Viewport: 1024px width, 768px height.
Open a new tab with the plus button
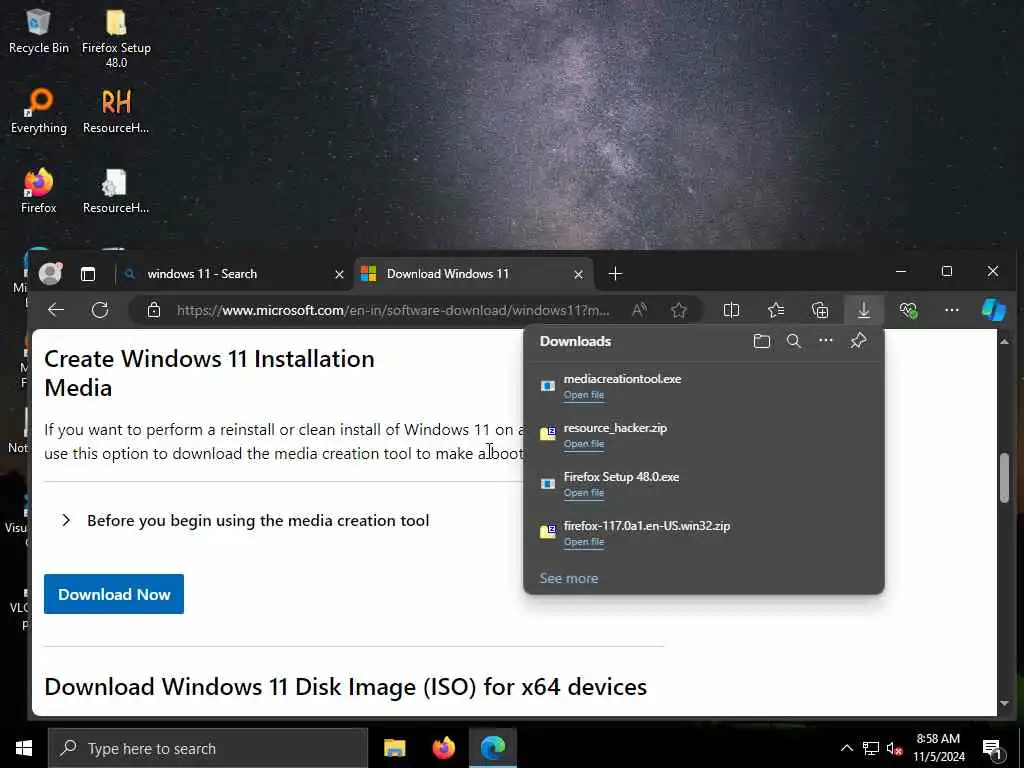point(615,274)
